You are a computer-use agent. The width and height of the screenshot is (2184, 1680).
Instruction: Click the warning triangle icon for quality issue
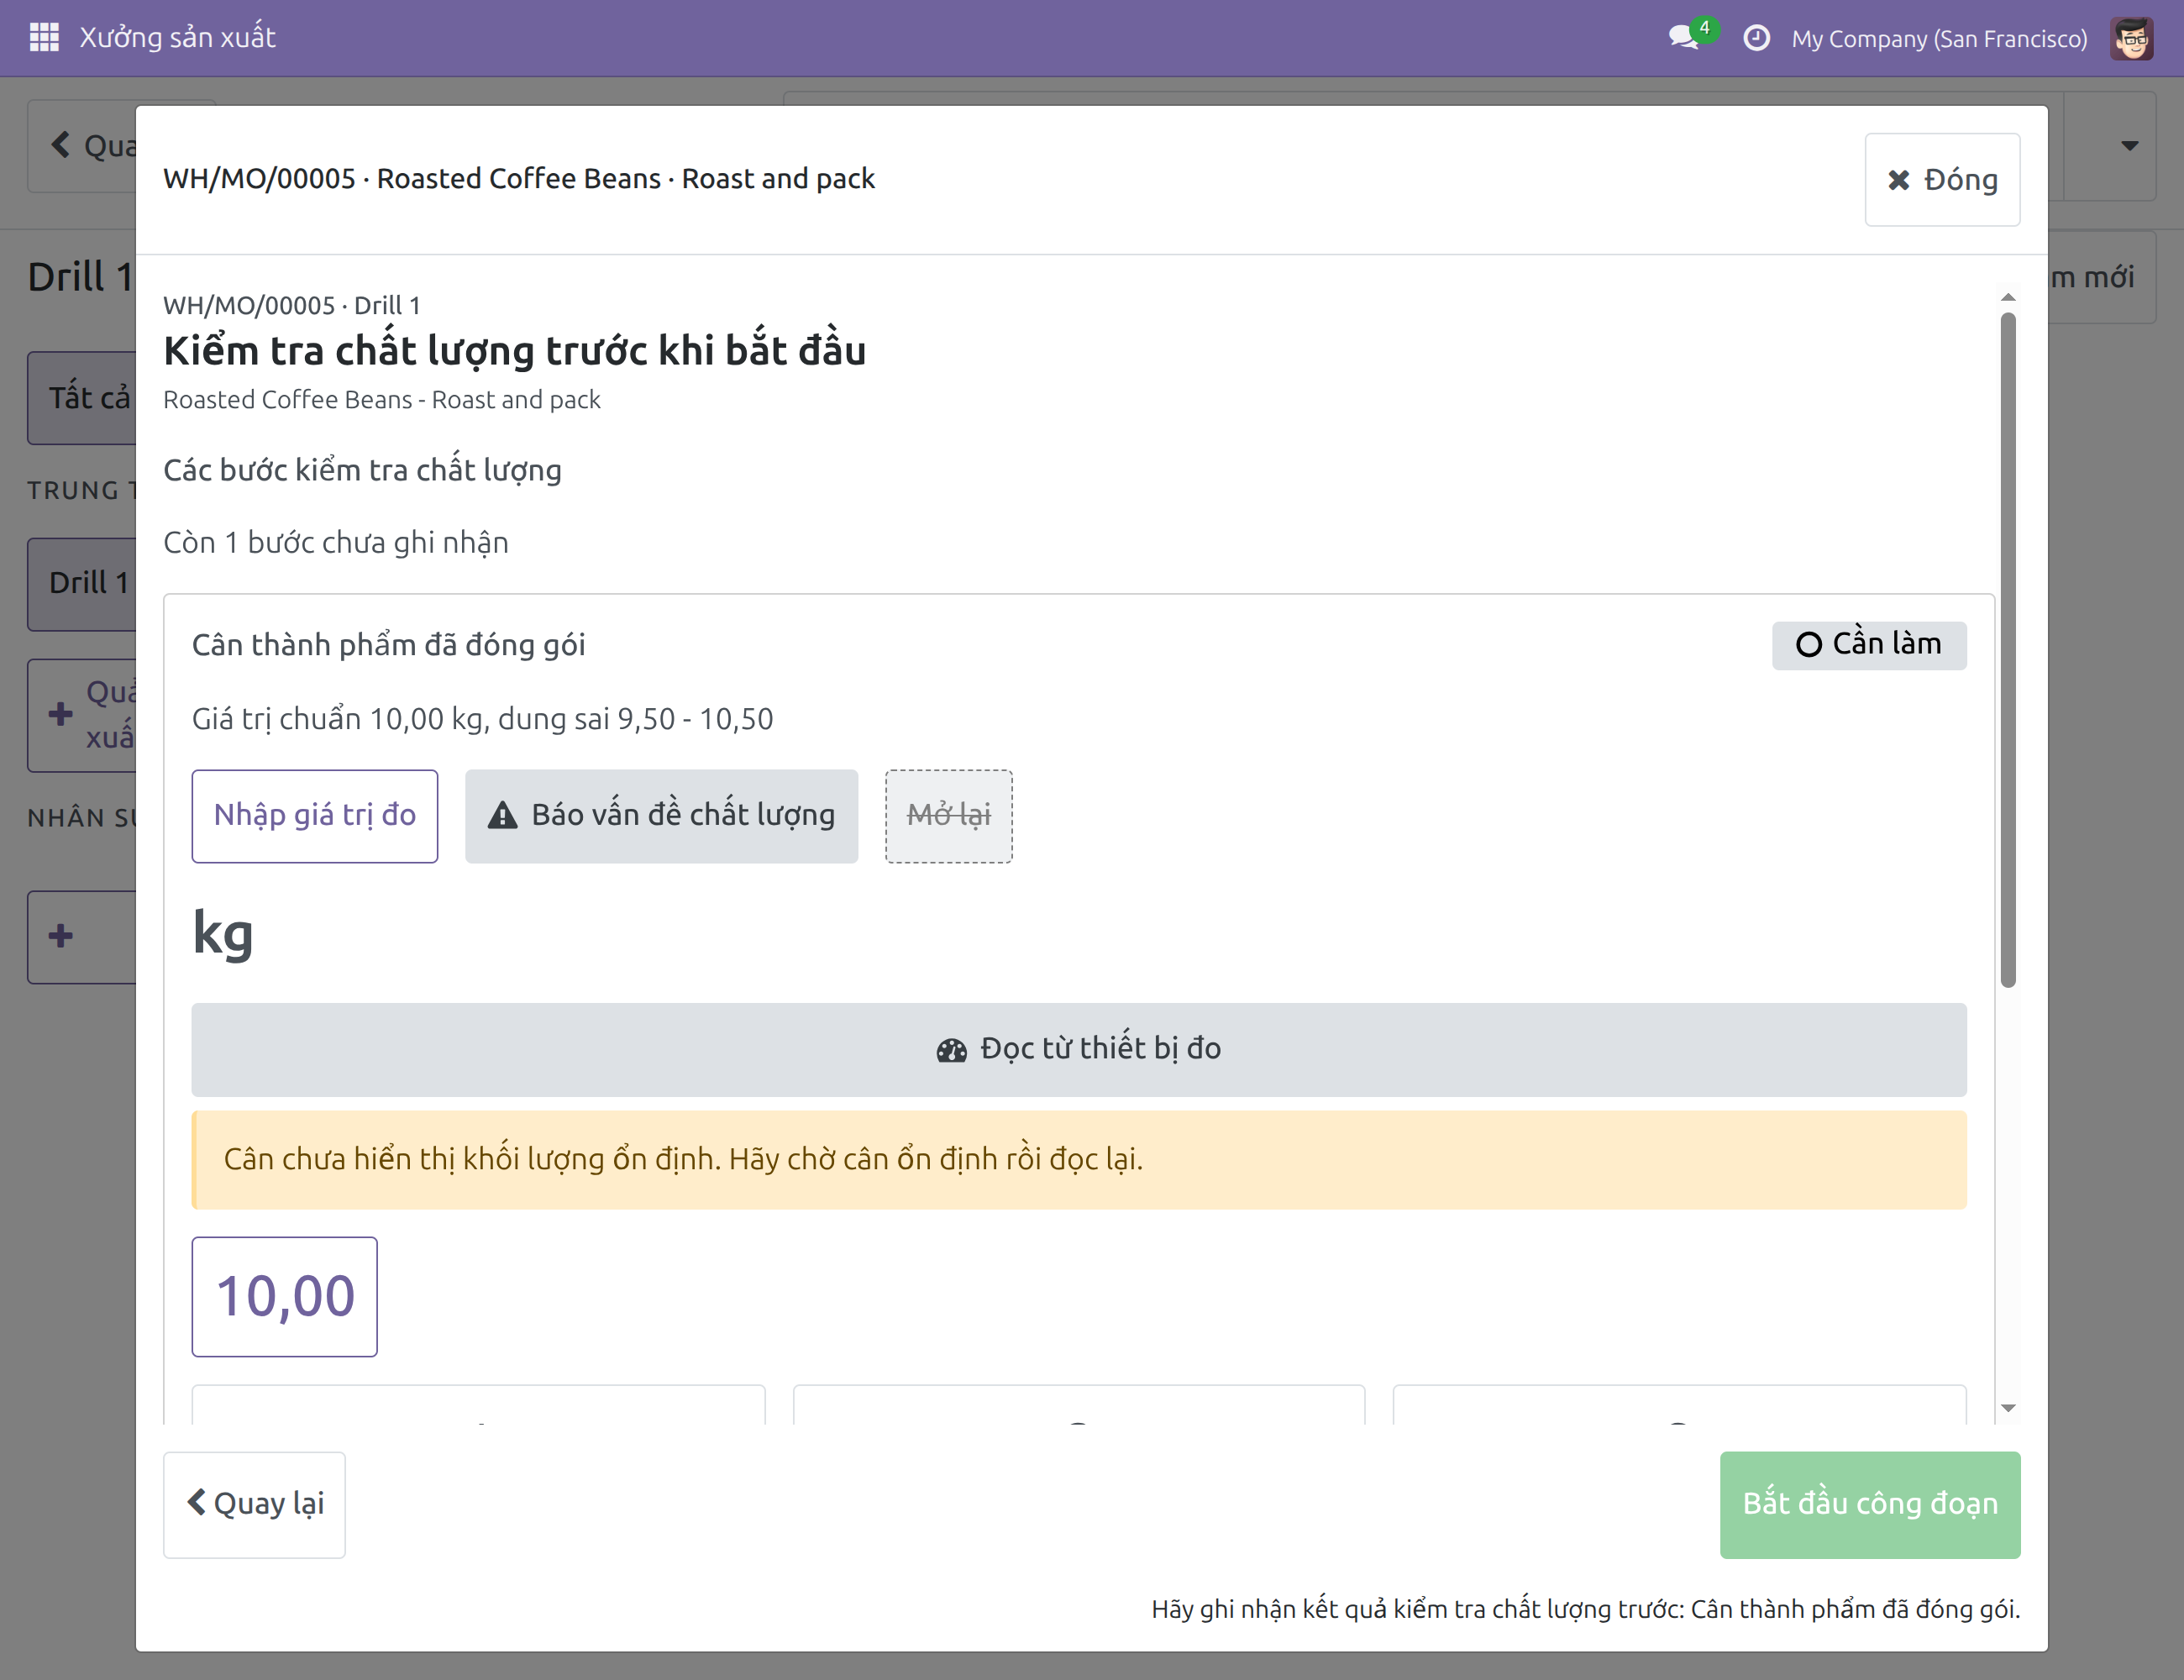502,816
